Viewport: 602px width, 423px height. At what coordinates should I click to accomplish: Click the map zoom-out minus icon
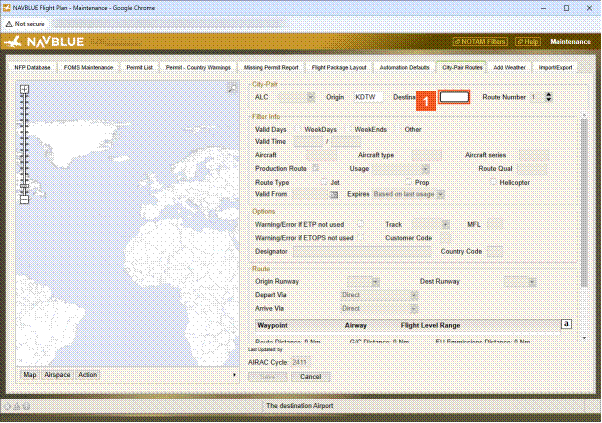[x=24, y=200]
